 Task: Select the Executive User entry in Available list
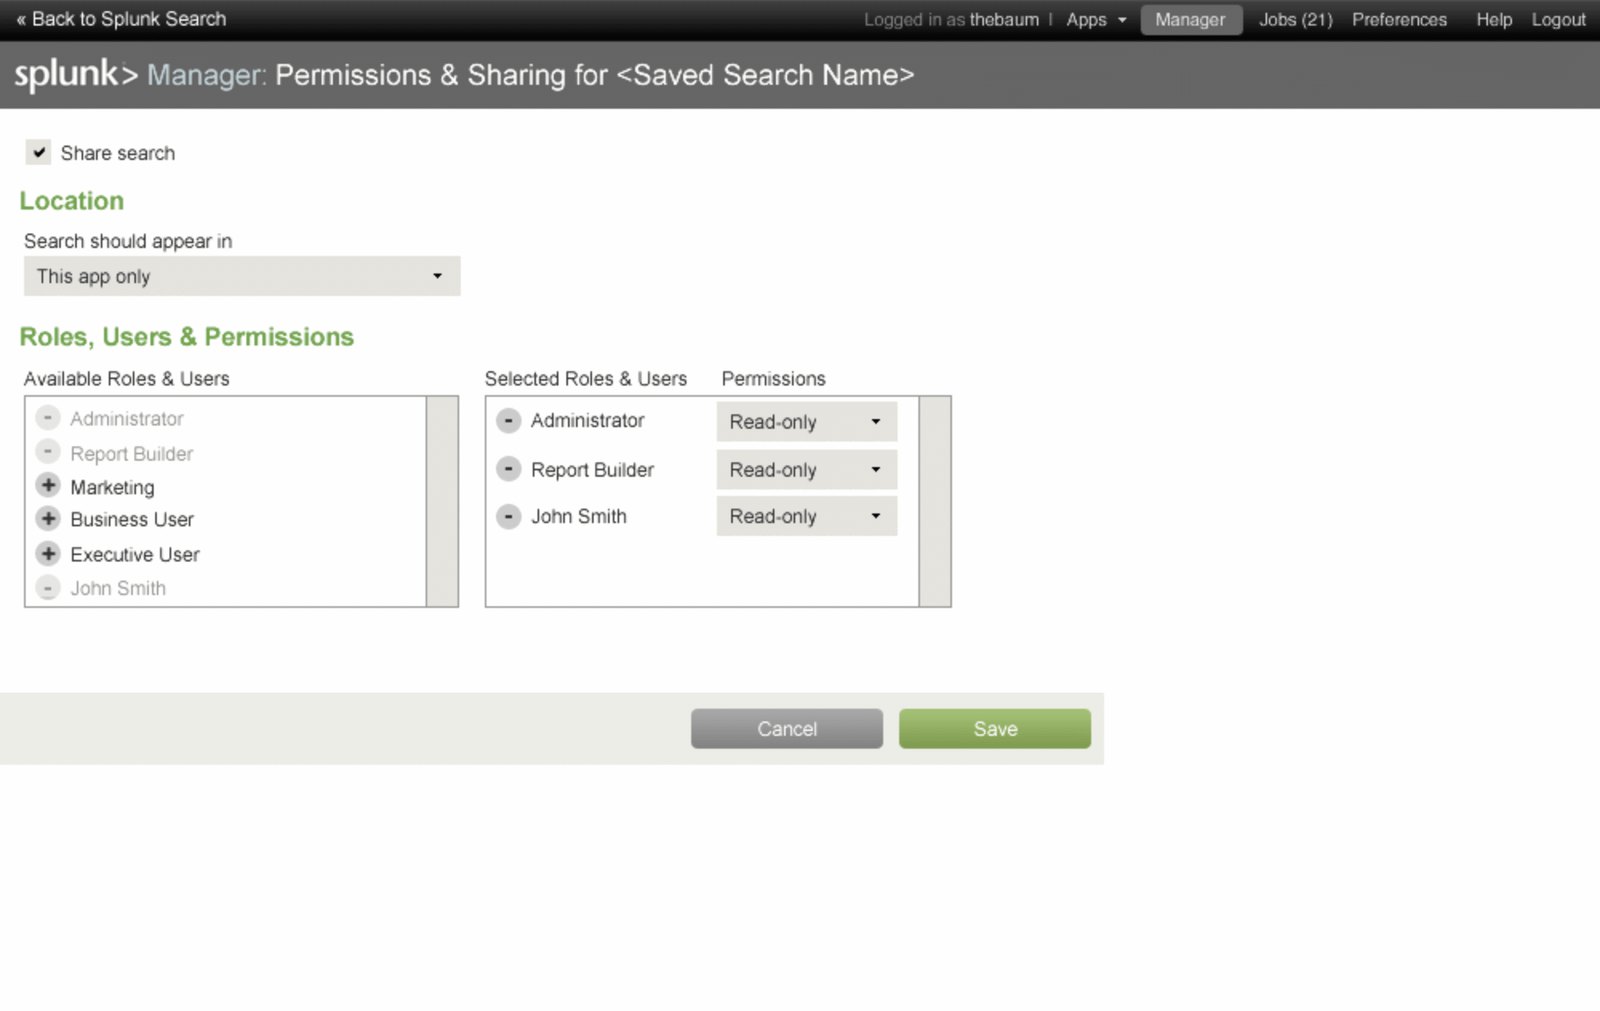pyautogui.click(x=135, y=554)
